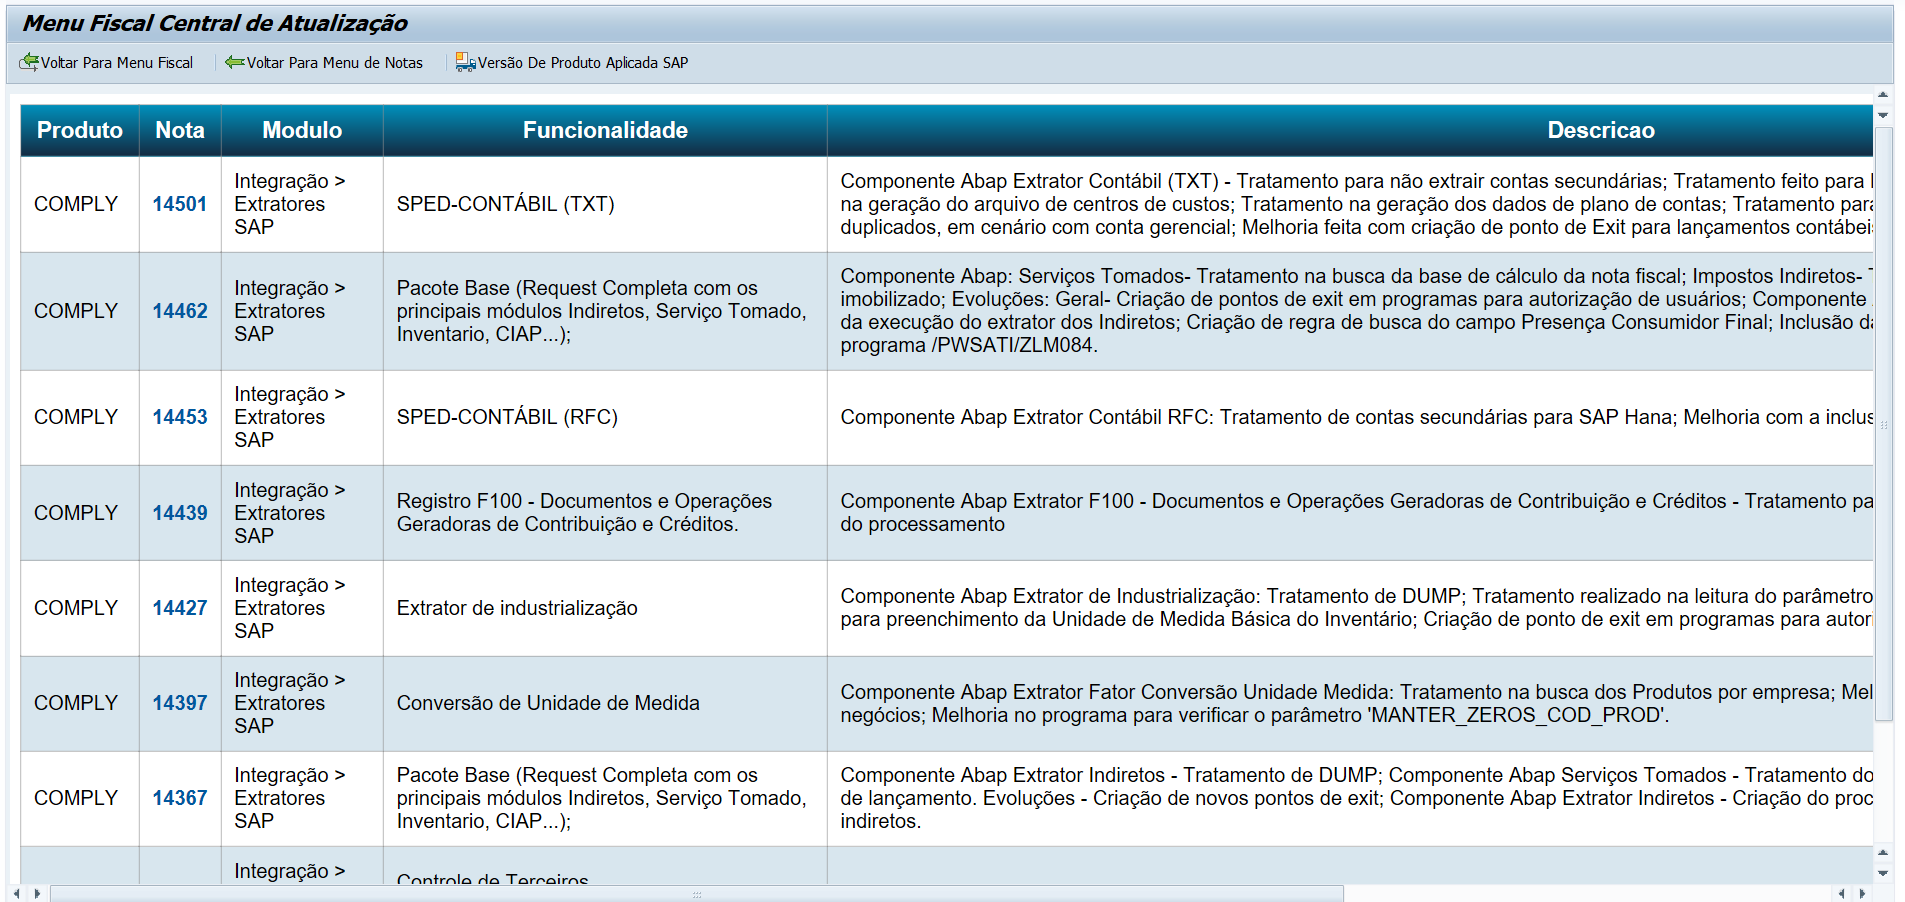Select the Conversão de Unidade de Medida cell
Image resolution: width=1905 pixels, height=902 pixels.
pyautogui.click(x=605, y=703)
